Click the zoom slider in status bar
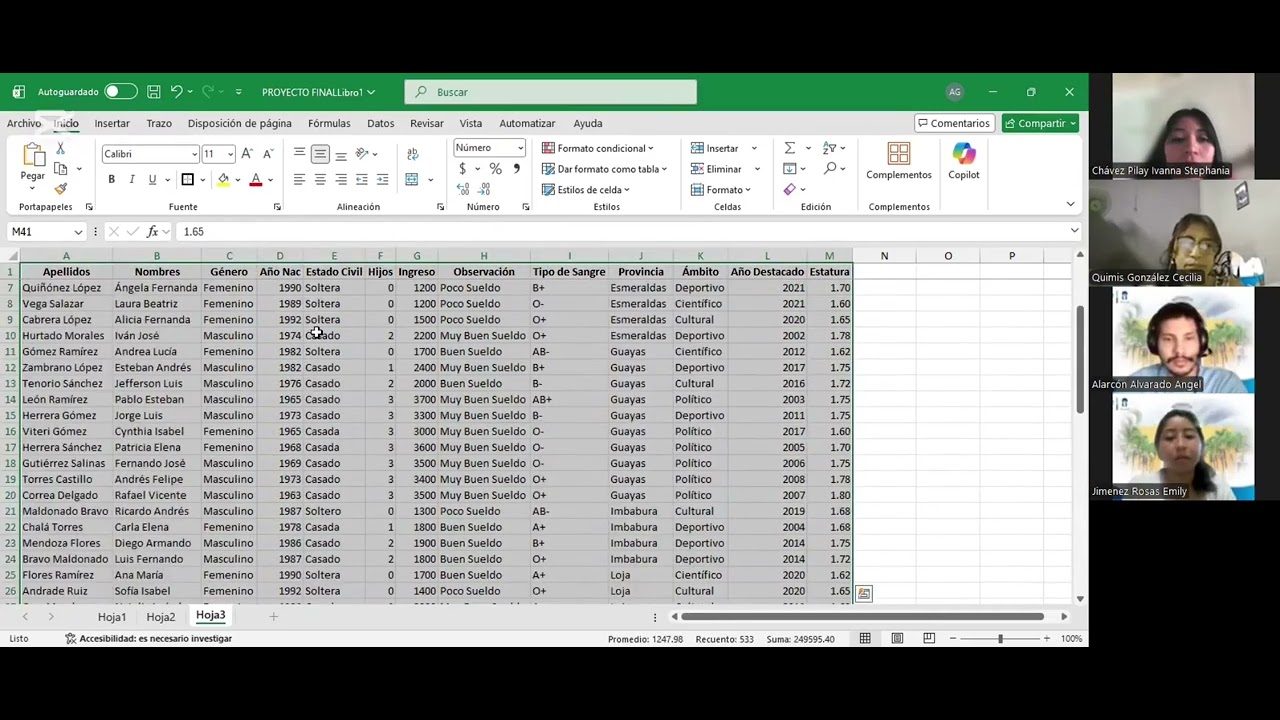 [1000, 638]
